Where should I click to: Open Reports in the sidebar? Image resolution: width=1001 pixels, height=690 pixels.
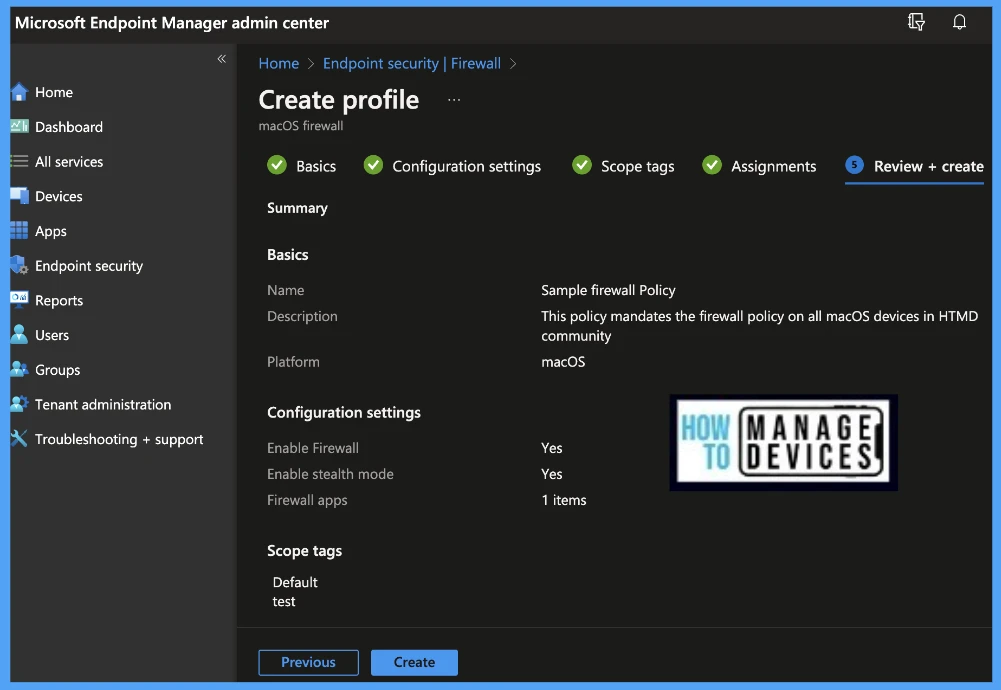coord(59,301)
